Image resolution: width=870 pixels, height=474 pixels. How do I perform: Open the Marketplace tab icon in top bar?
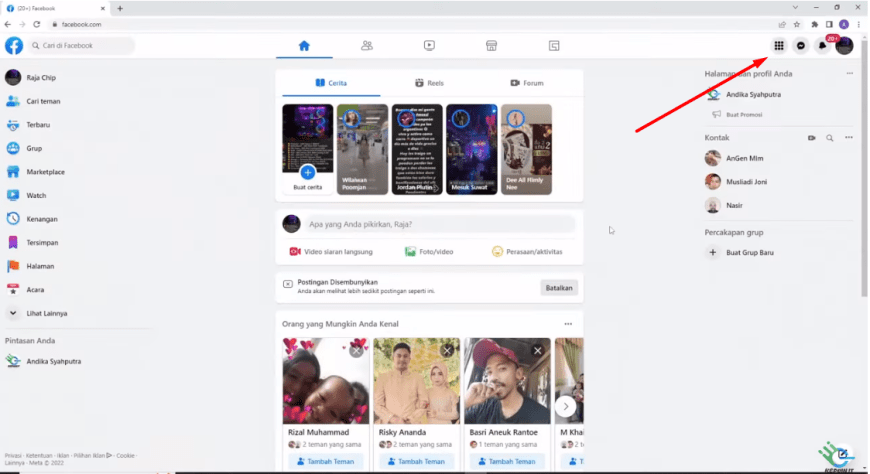(492, 46)
